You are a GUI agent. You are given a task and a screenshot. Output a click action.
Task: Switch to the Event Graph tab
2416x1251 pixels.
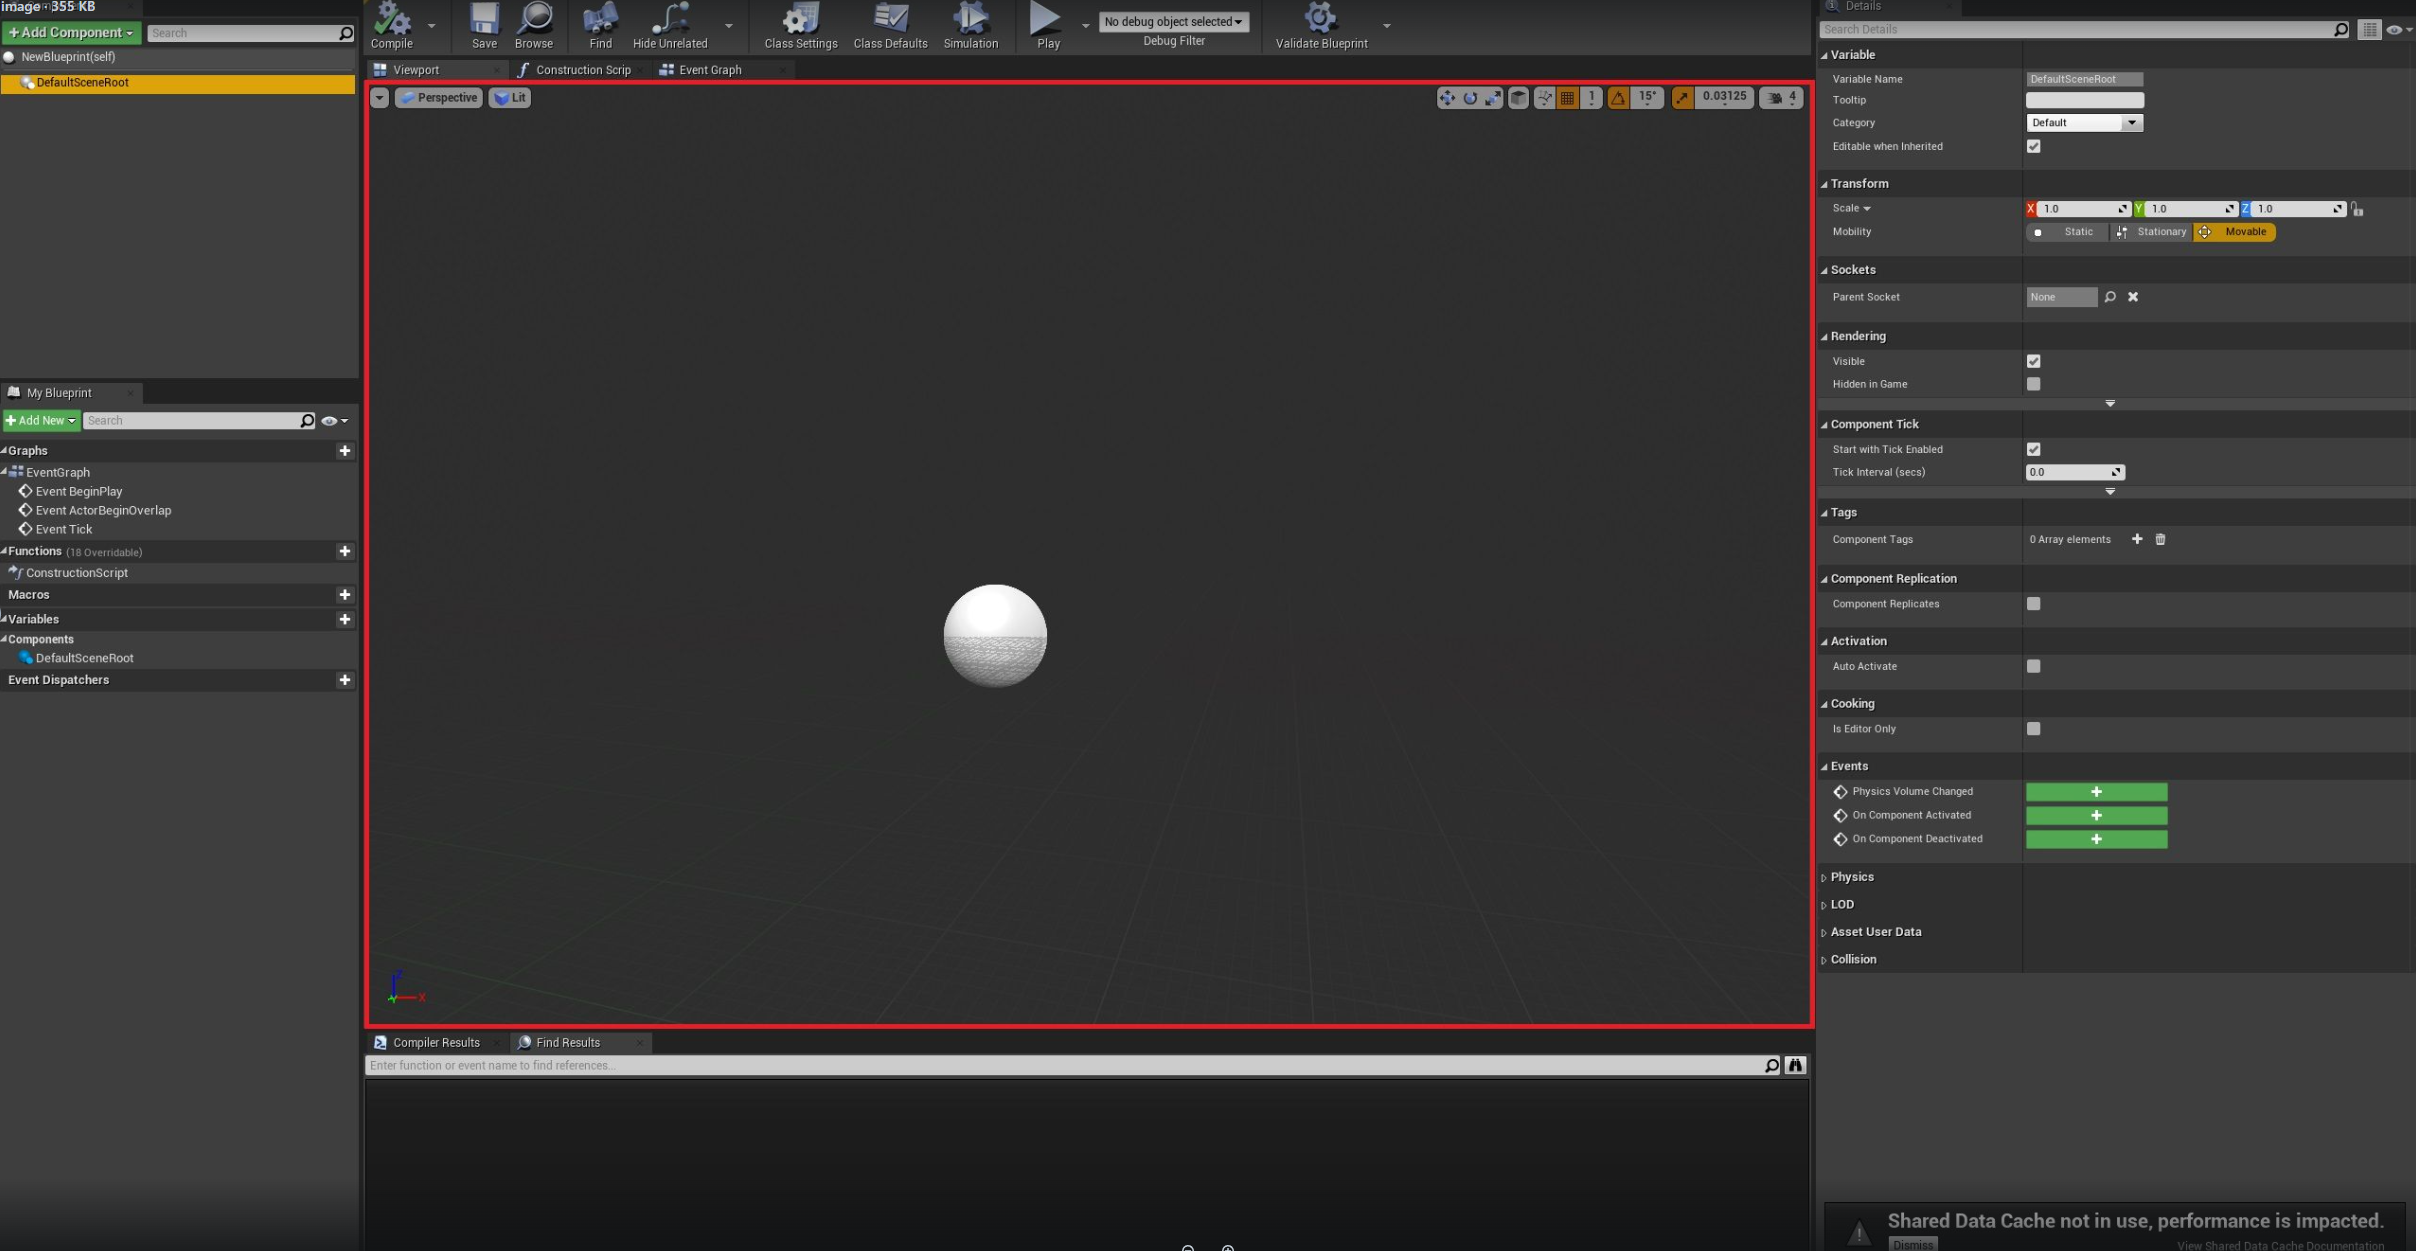709,70
